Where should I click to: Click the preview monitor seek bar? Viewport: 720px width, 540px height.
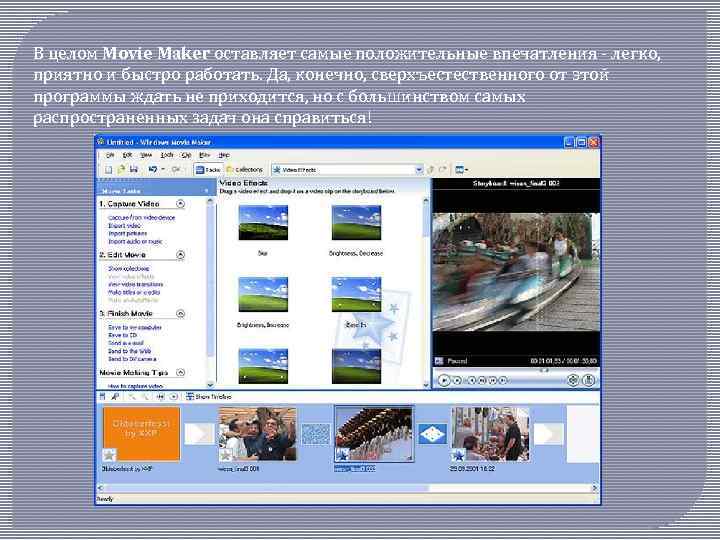pos(516,370)
